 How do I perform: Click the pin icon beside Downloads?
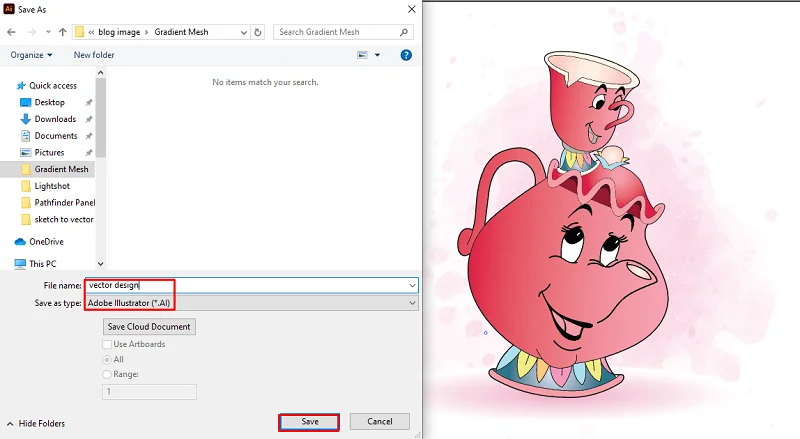[x=89, y=119]
